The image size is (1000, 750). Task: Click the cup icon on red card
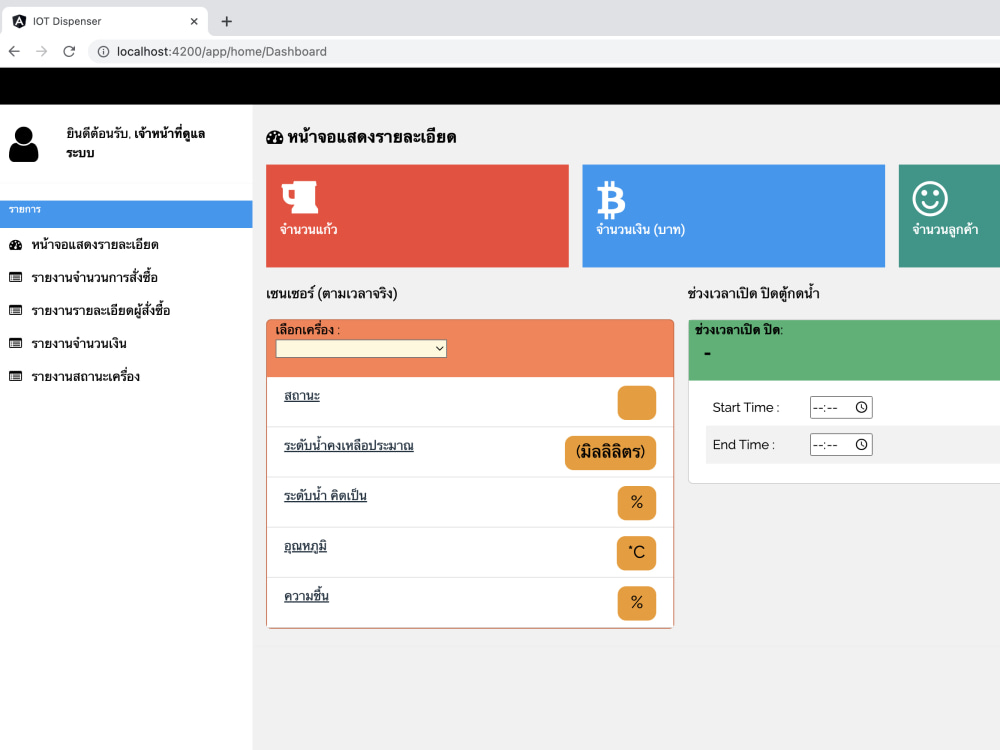click(x=300, y=197)
